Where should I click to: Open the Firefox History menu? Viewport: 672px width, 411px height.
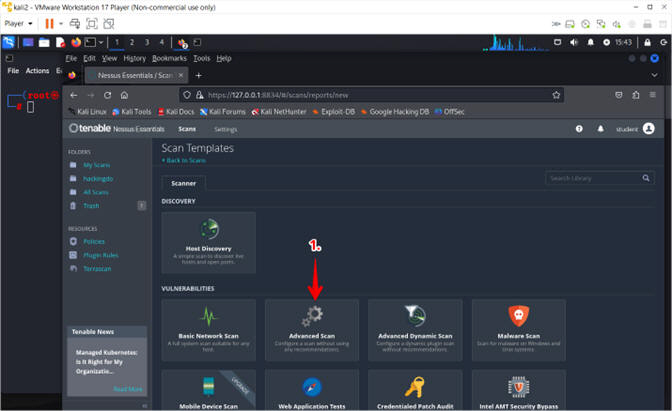135,58
